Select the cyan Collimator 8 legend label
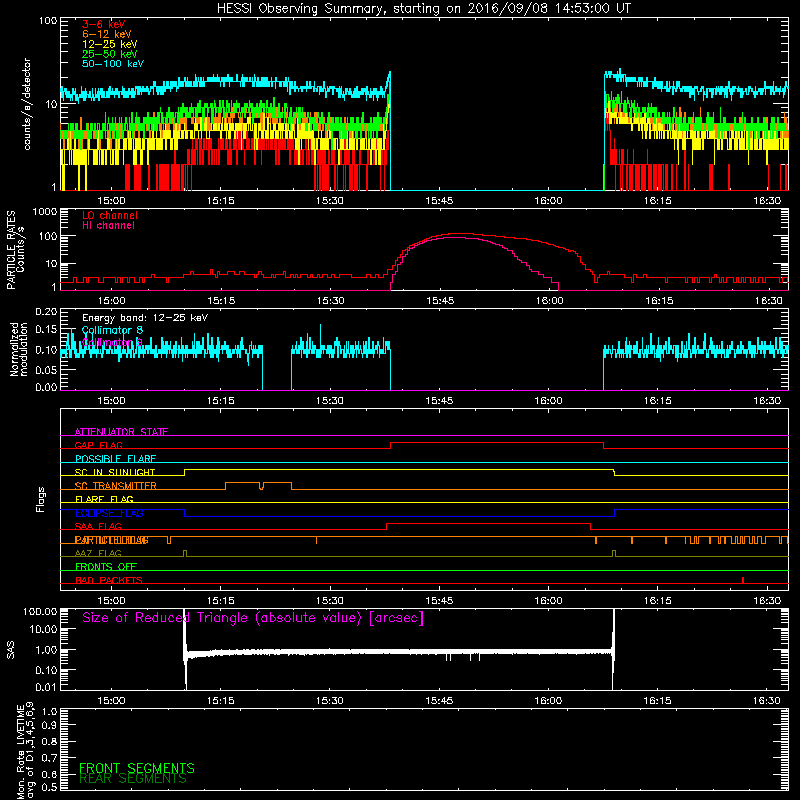 click(x=112, y=330)
